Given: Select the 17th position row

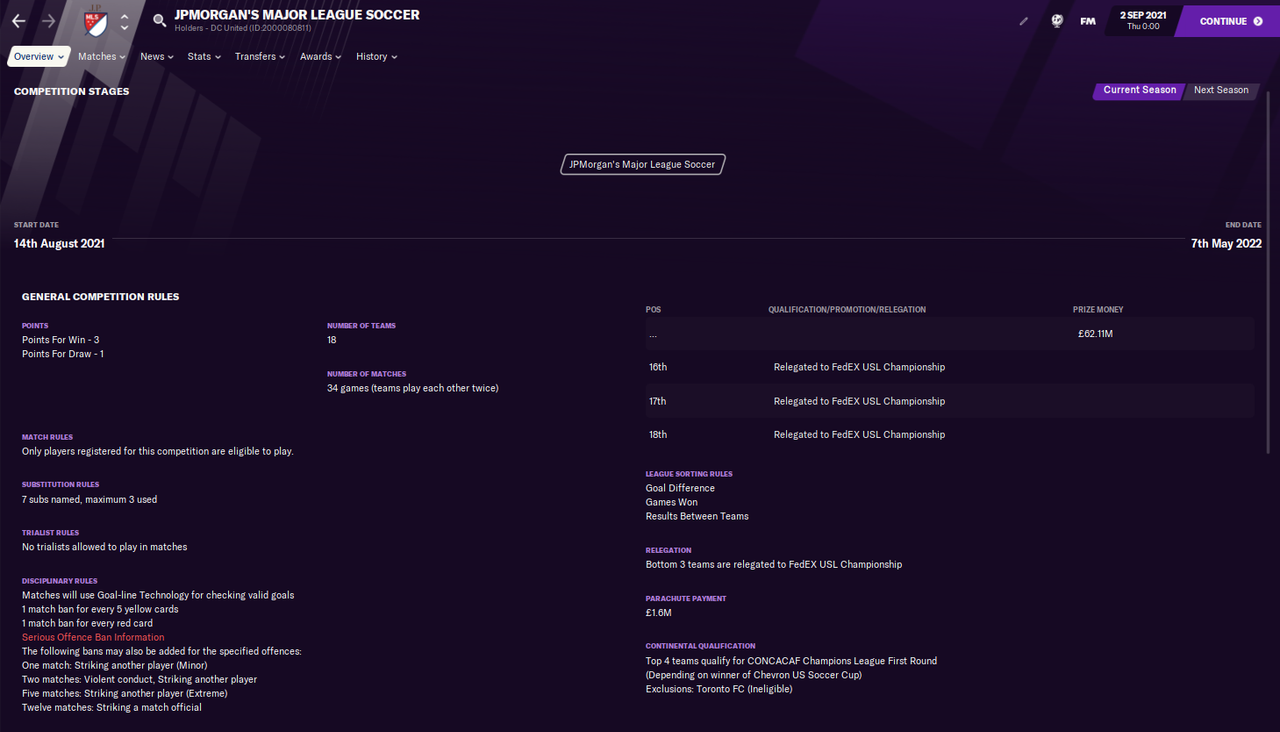Looking at the screenshot, I should coord(949,401).
